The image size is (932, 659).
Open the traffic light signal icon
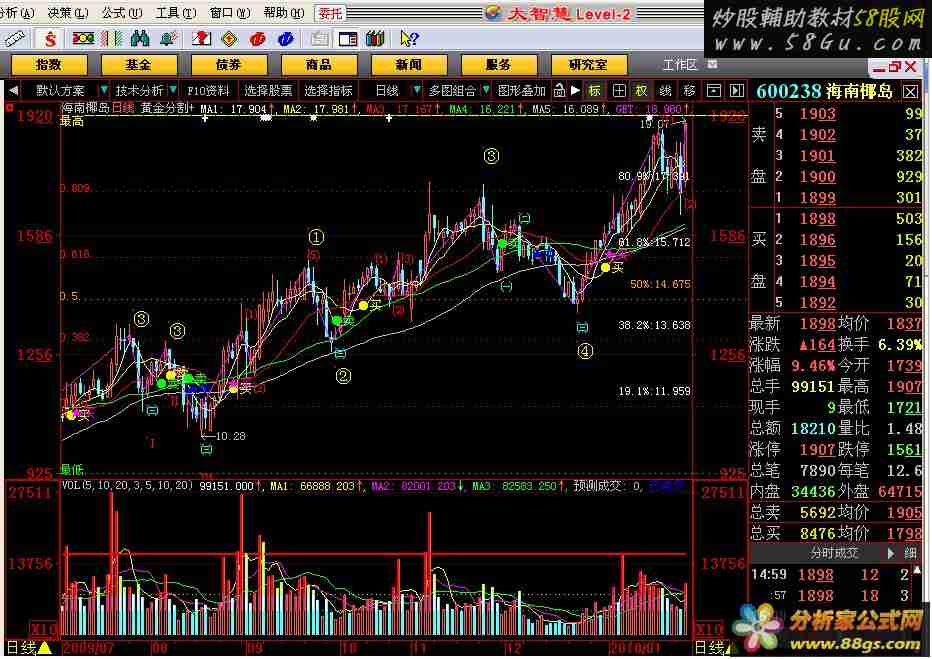(83, 39)
